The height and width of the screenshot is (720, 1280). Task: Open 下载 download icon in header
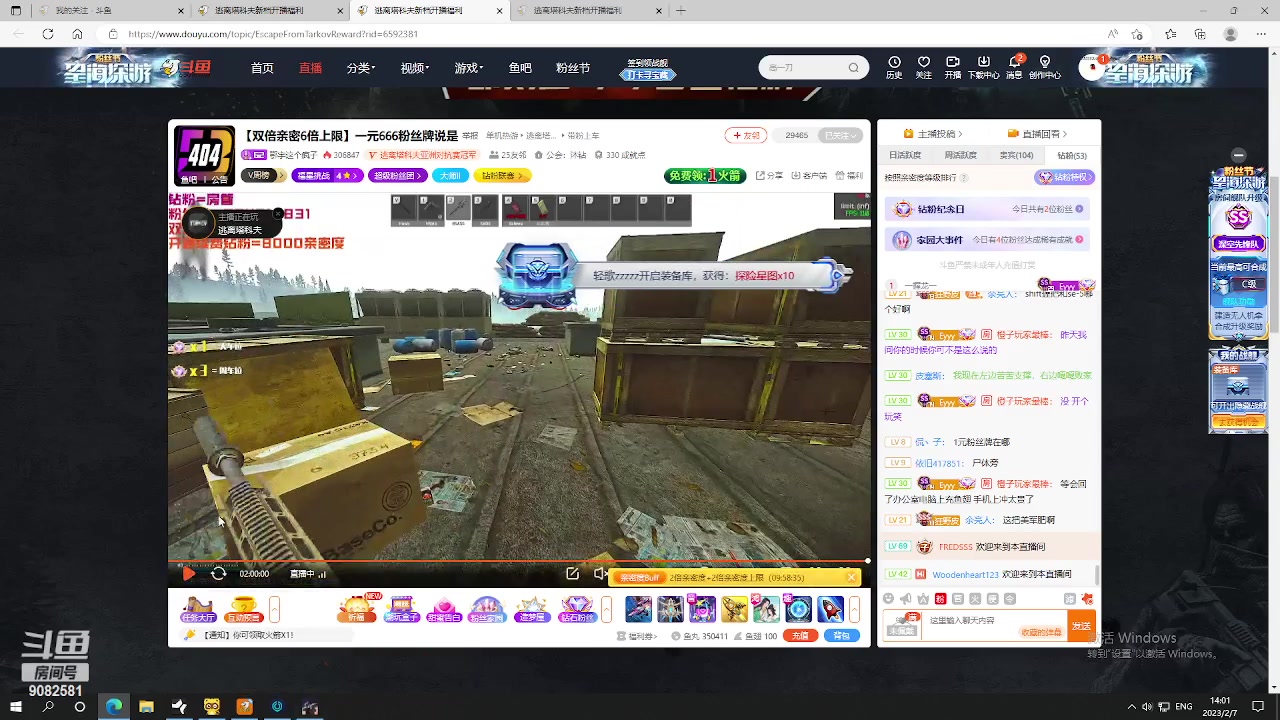click(x=984, y=67)
